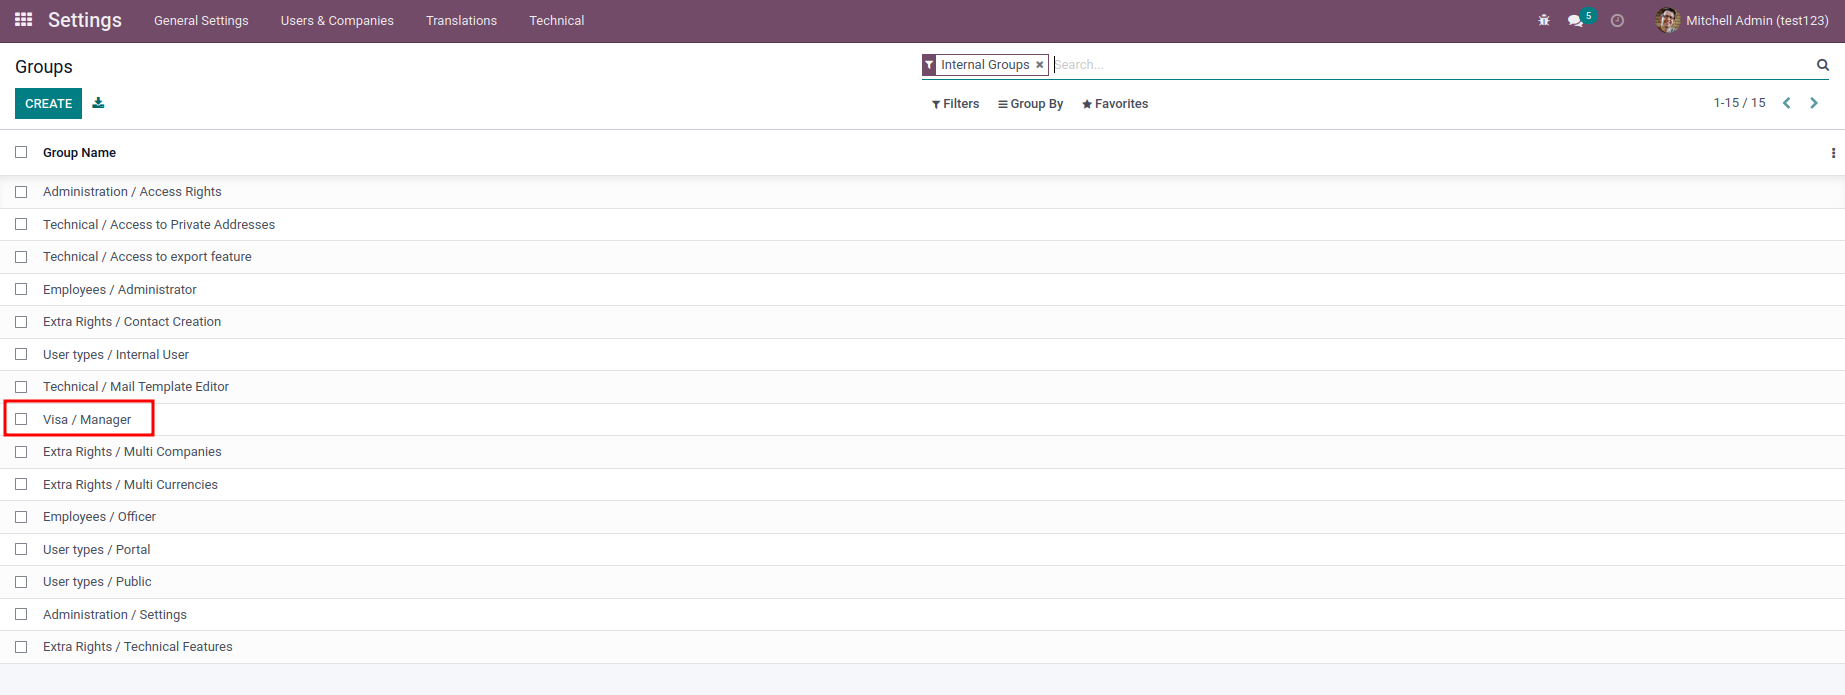
Task: Open the Filters dropdown
Action: tap(955, 104)
